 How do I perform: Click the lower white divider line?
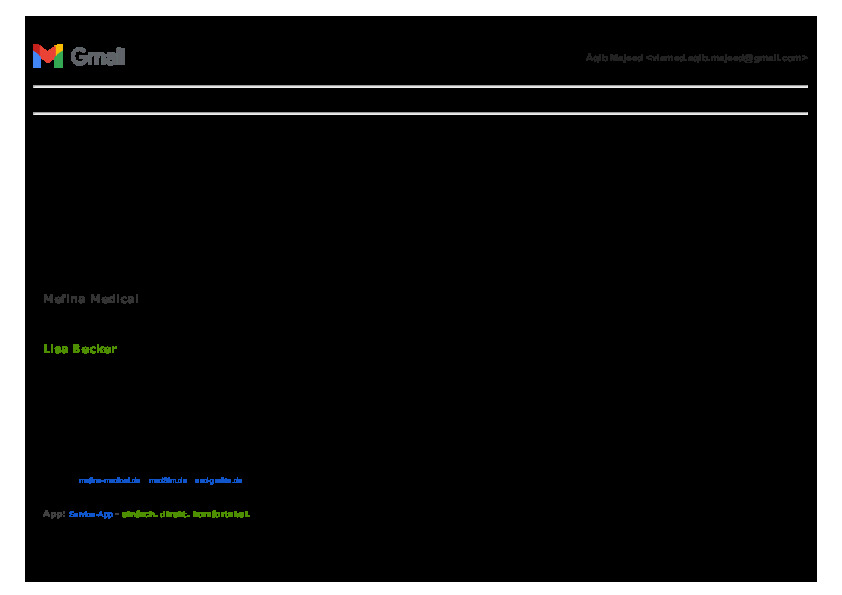tap(420, 113)
